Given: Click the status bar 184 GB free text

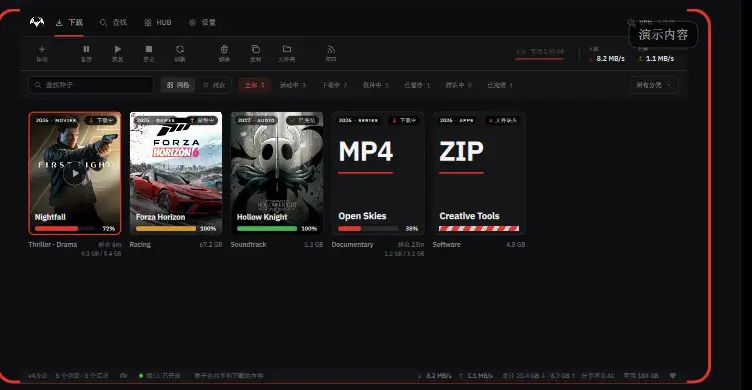Looking at the screenshot, I should pyautogui.click(x=641, y=376).
